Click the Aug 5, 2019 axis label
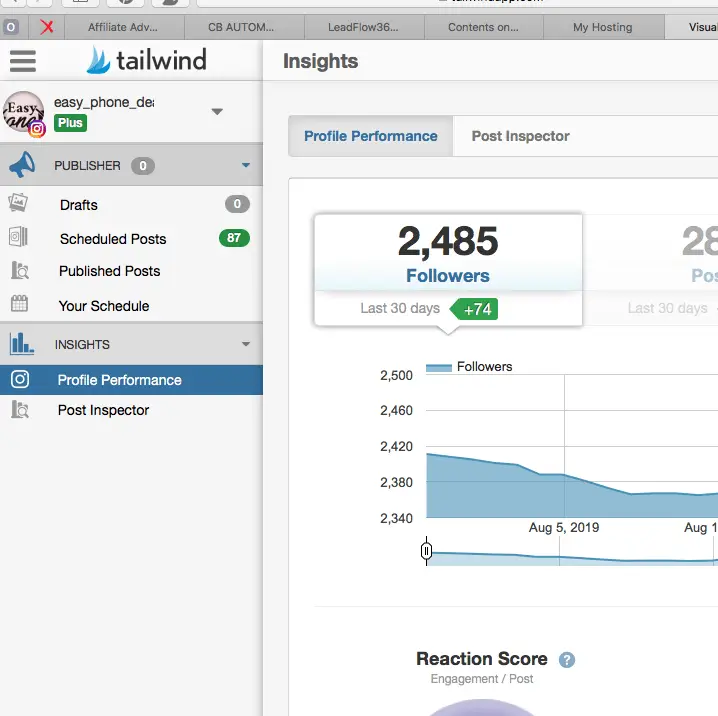This screenshot has height=716, width=718. click(x=564, y=527)
